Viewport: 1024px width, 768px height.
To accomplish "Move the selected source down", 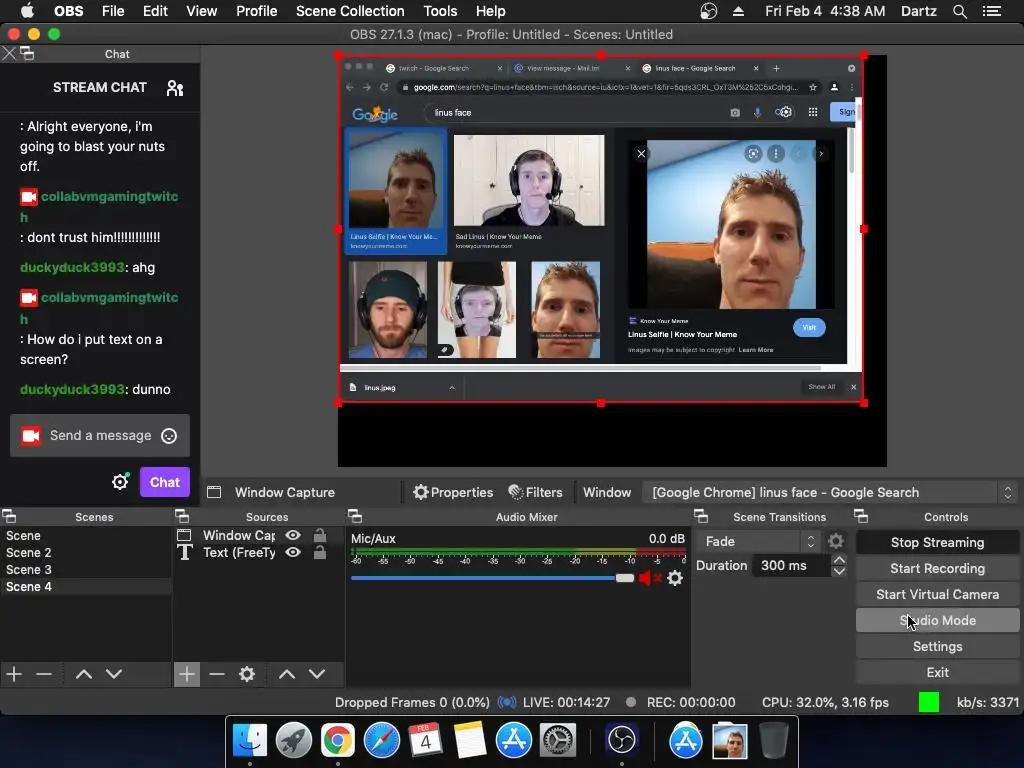I will (x=317, y=674).
